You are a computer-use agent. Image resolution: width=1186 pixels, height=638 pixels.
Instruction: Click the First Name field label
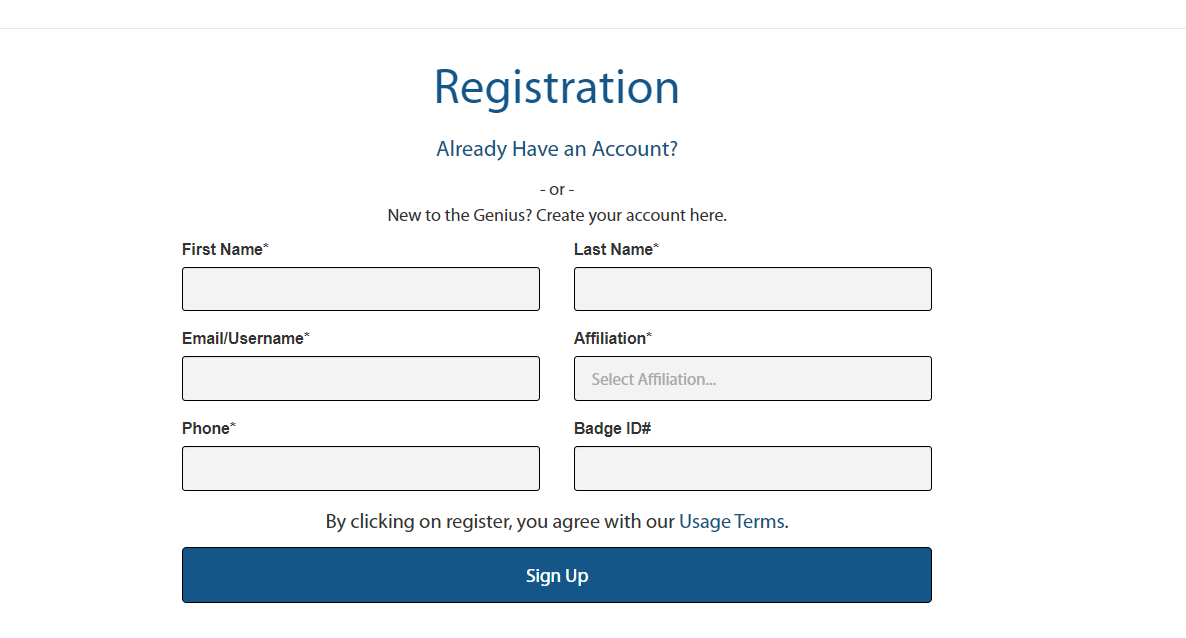pos(222,249)
